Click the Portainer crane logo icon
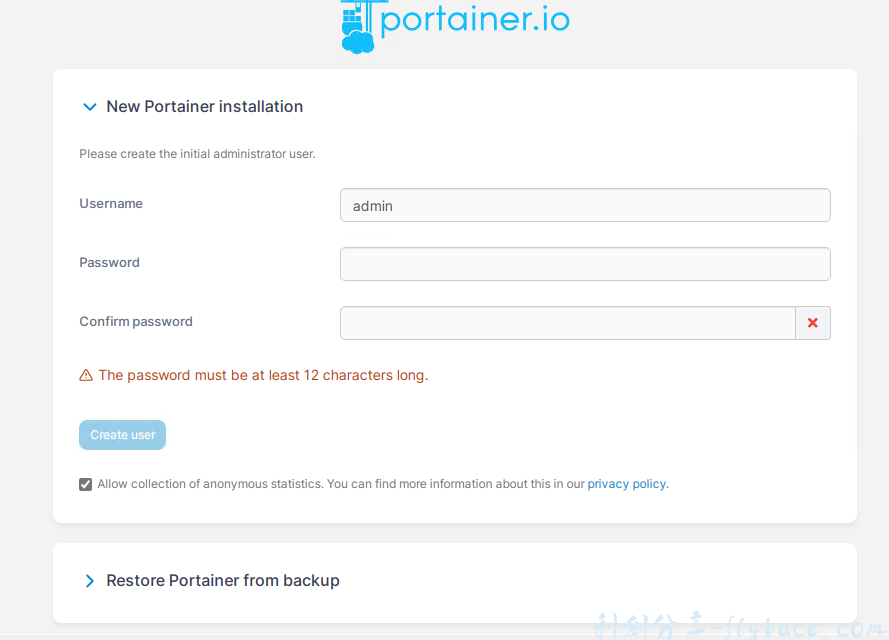889x640 pixels. [357, 26]
